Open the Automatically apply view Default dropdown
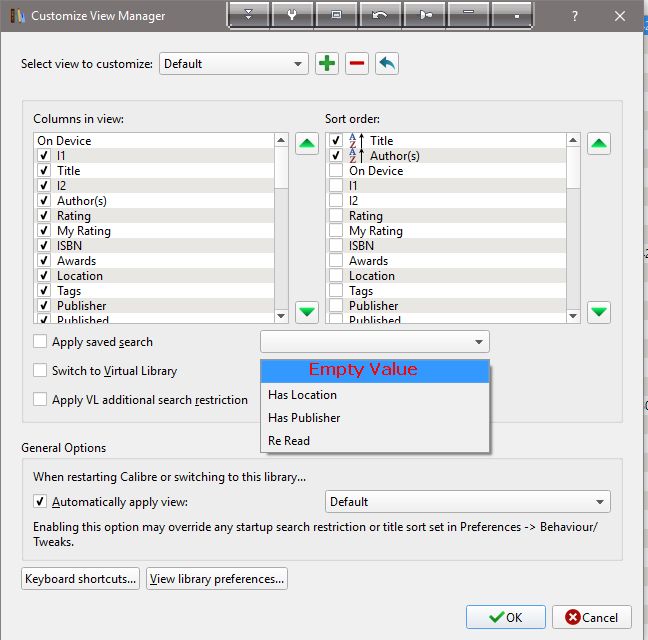This screenshot has height=640, width=648. tap(467, 502)
